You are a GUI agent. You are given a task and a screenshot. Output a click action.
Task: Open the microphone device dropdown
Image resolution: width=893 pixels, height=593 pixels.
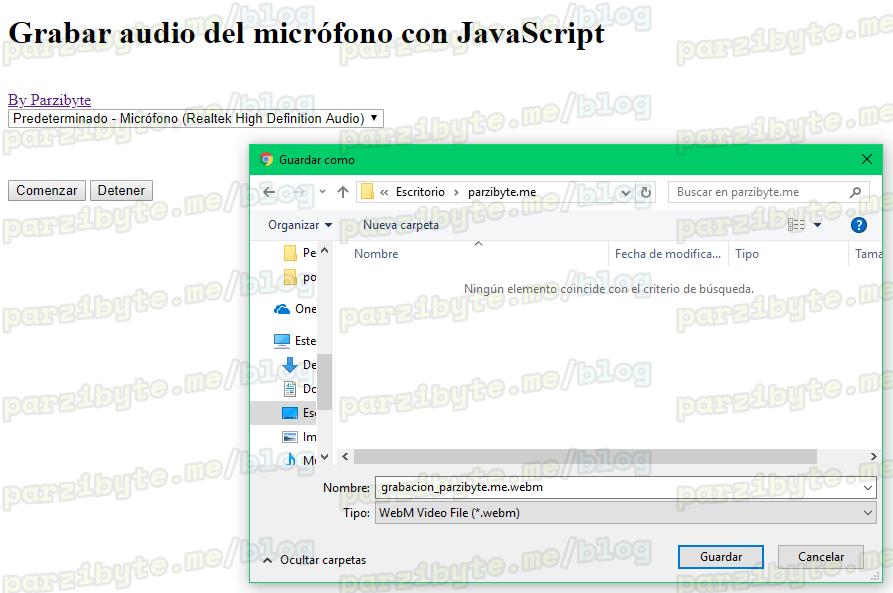coord(196,118)
